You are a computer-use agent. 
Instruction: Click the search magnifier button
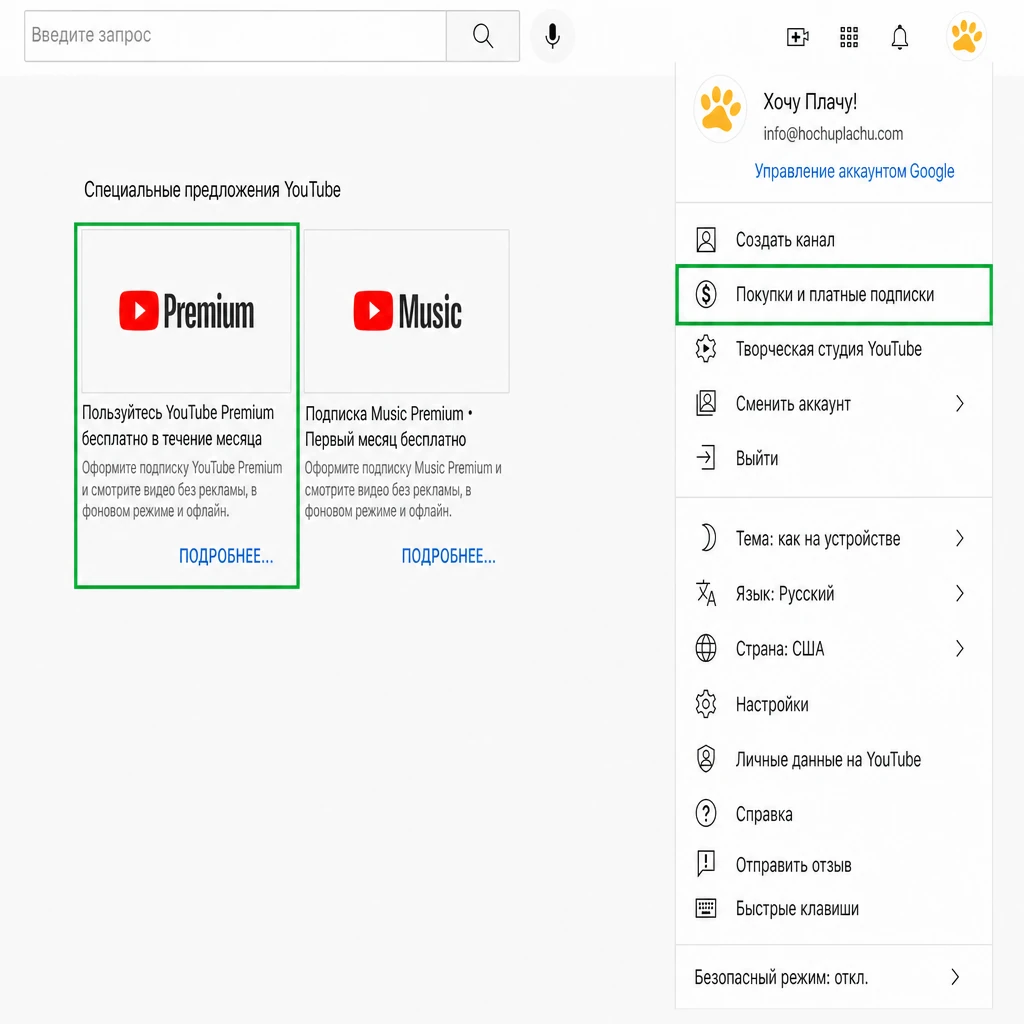click(x=483, y=36)
